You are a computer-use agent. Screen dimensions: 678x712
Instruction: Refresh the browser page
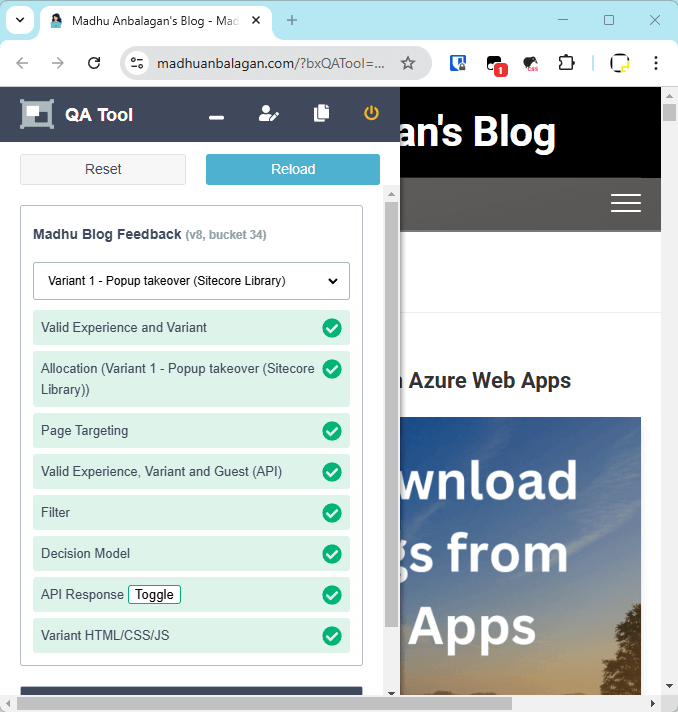click(x=94, y=63)
